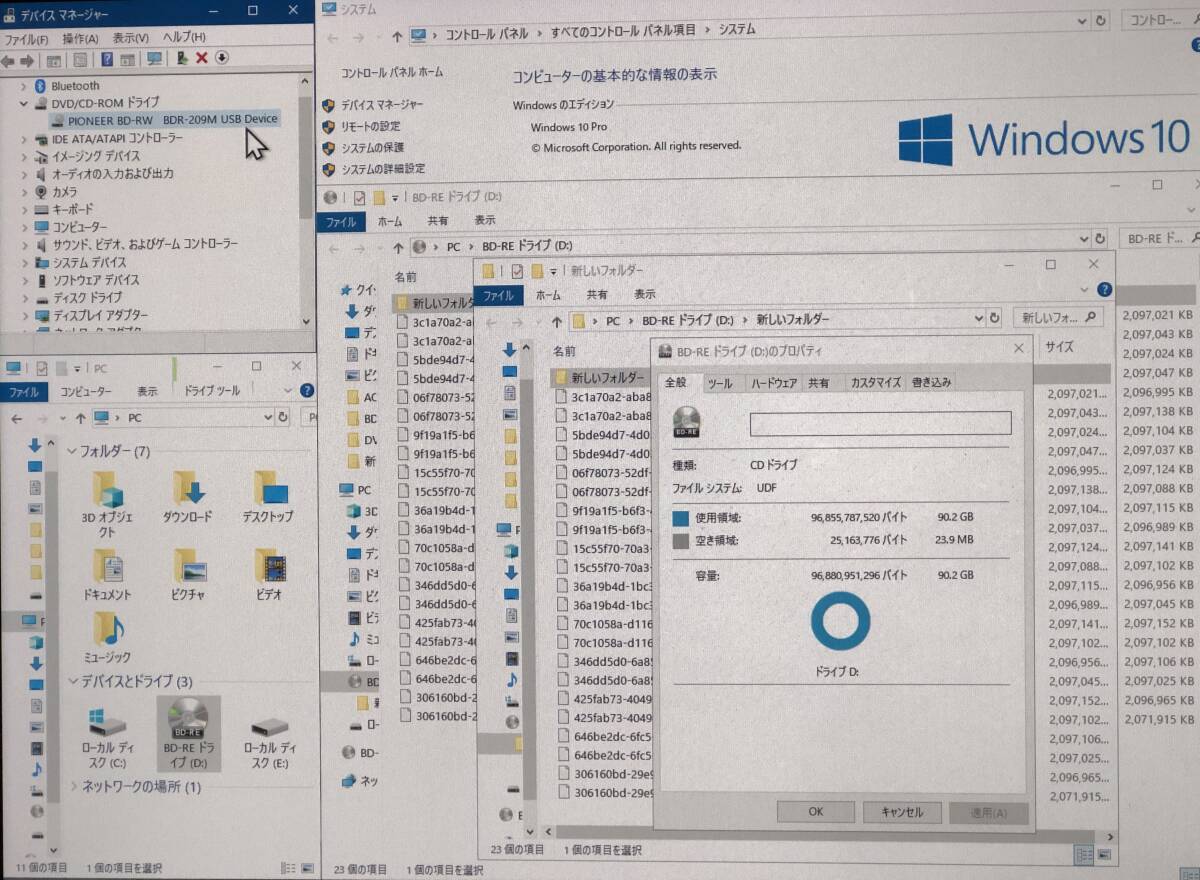Expand IDE ATA/ATAPI コントローラー node
The height and width of the screenshot is (880, 1200).
24,139
